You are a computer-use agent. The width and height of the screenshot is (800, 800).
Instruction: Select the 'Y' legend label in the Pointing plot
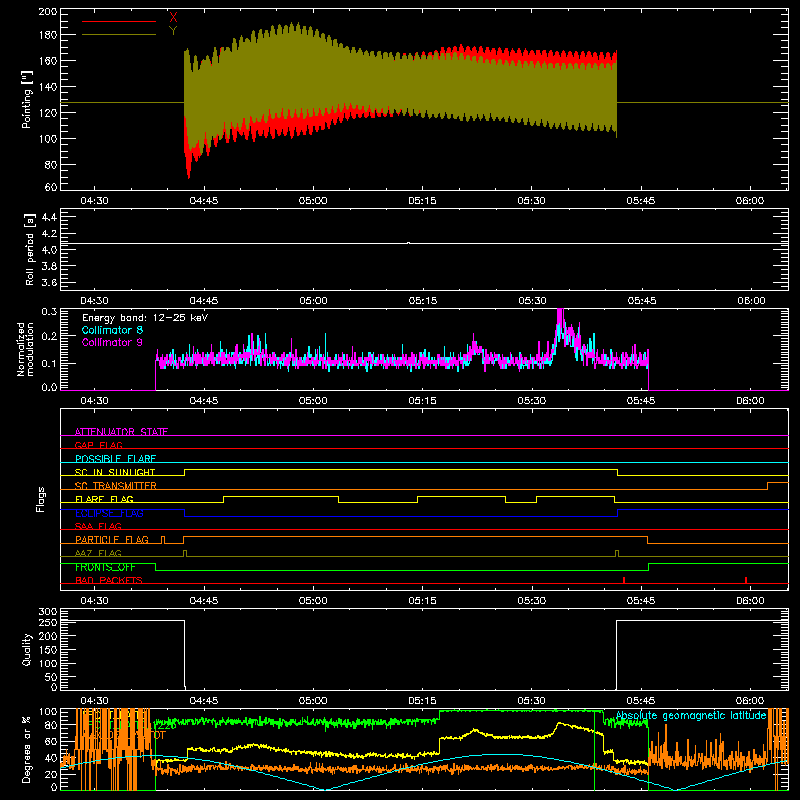pos(173,31)
